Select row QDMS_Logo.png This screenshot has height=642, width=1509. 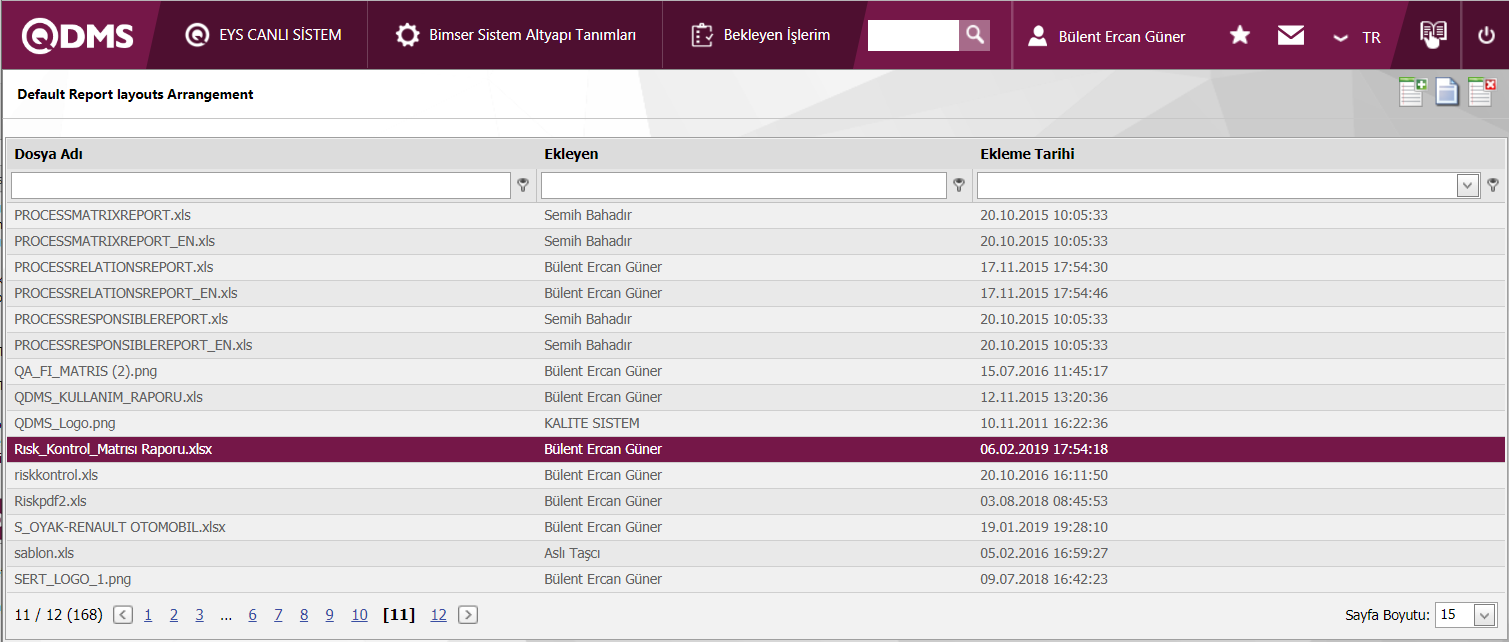755,423
